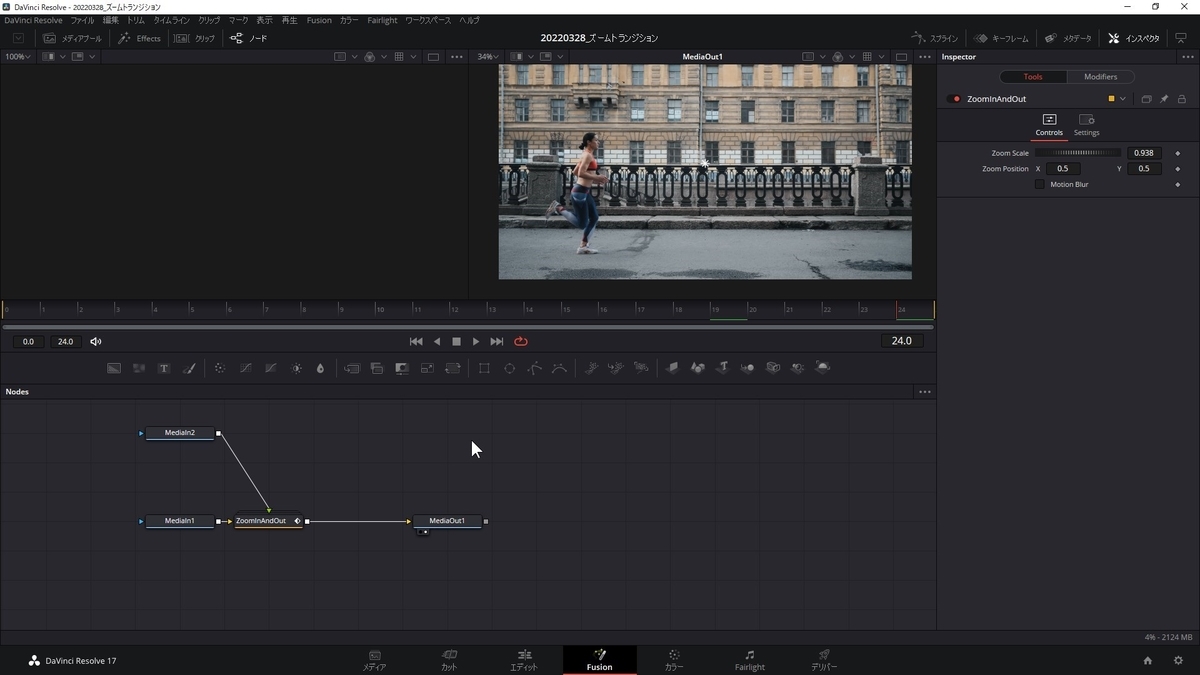This screenshot has width=1200, height=675.
Task: Add a Background node from toolbar
Action: tap(114, 368)
